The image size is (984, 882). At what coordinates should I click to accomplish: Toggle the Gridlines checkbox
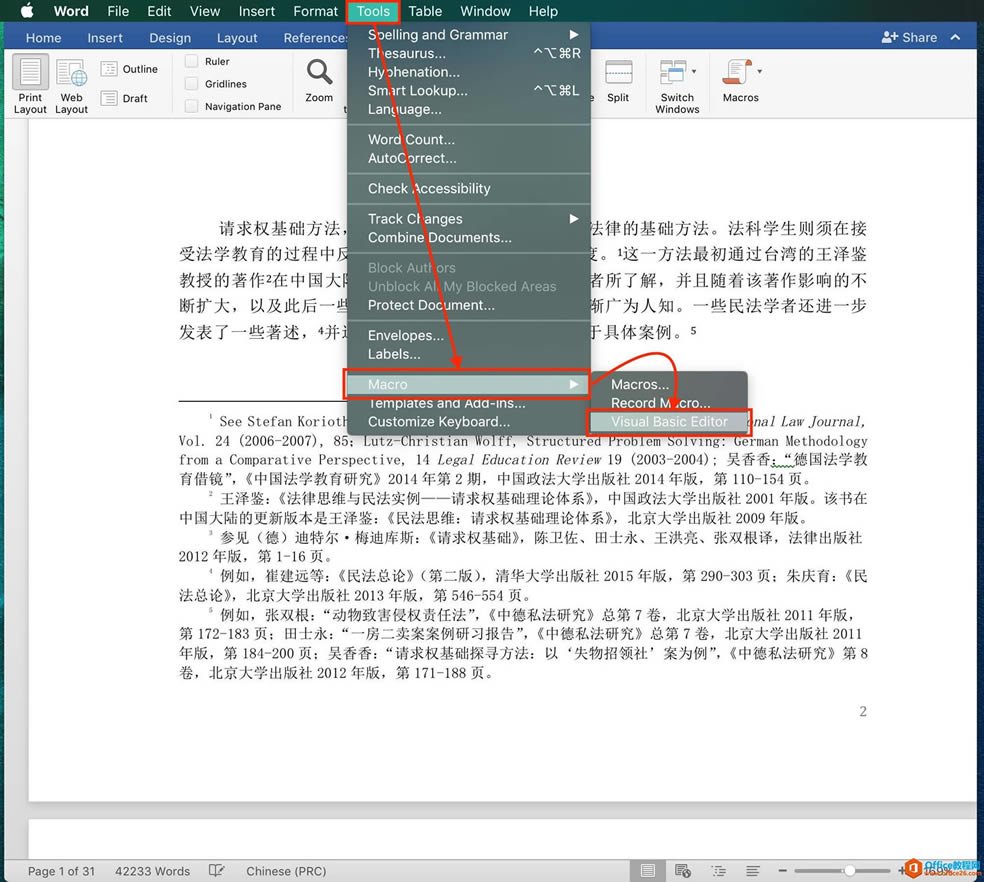(x=192, y=84)
